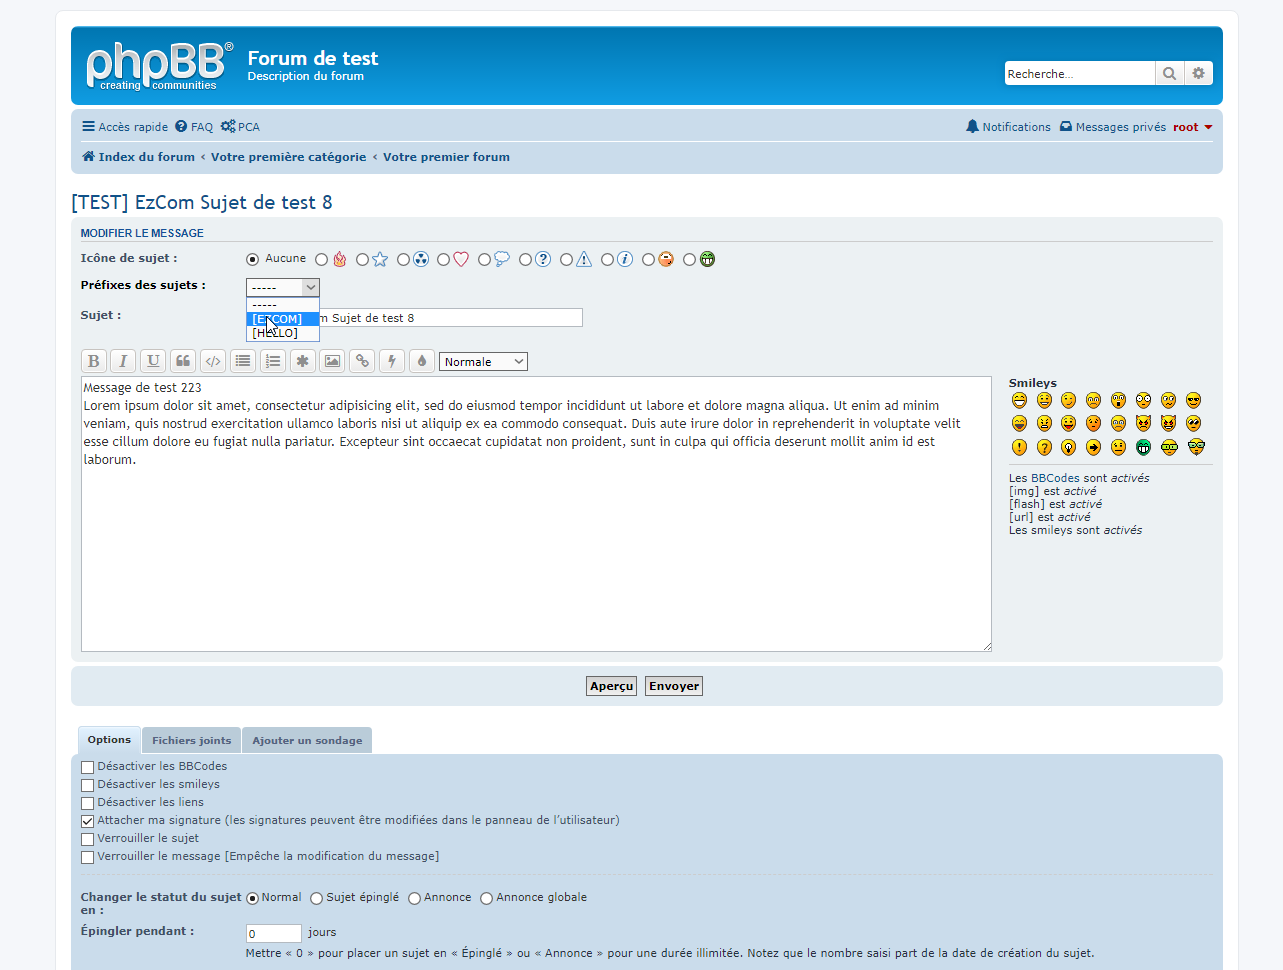Insert code tag with the code icon
Viewport: 1283px width, 970px height.
pos(213,361)
